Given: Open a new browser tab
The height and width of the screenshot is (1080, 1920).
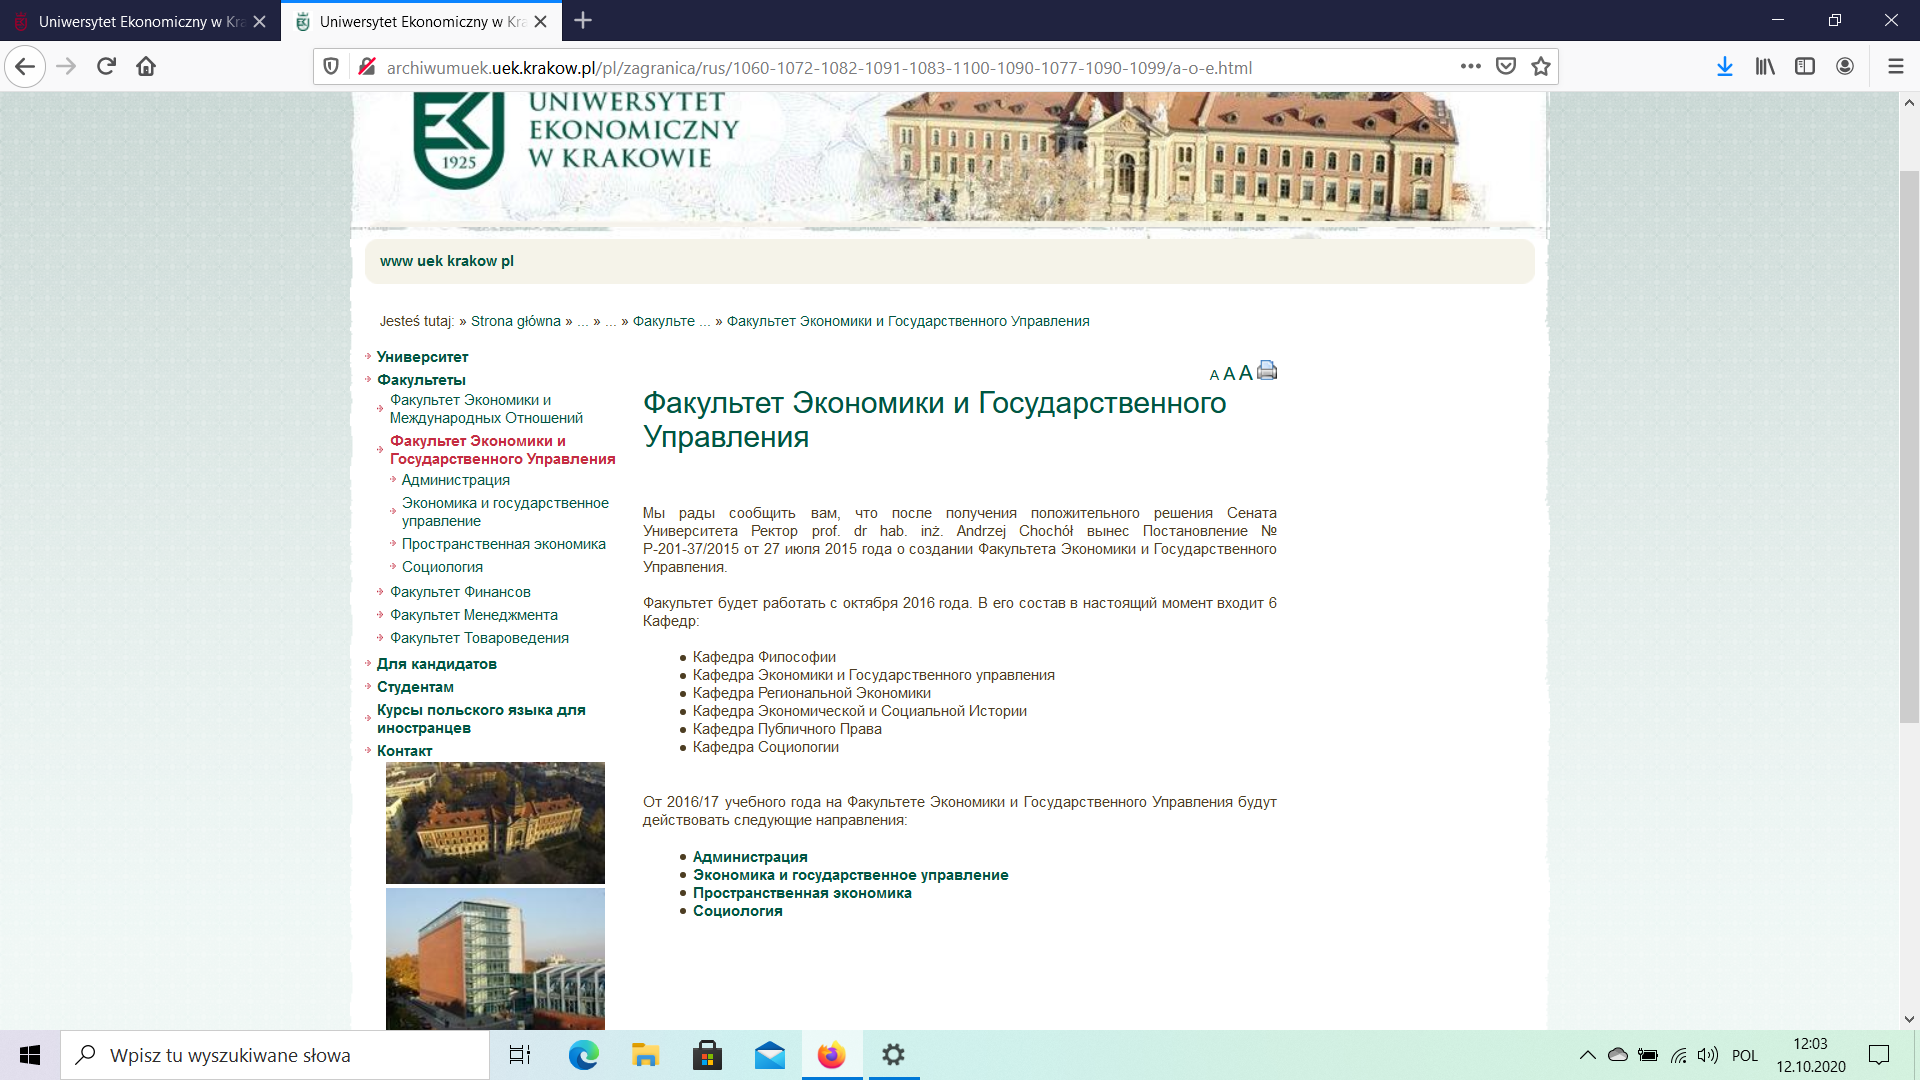Looking at the screenshot, I should coord(583,21).
